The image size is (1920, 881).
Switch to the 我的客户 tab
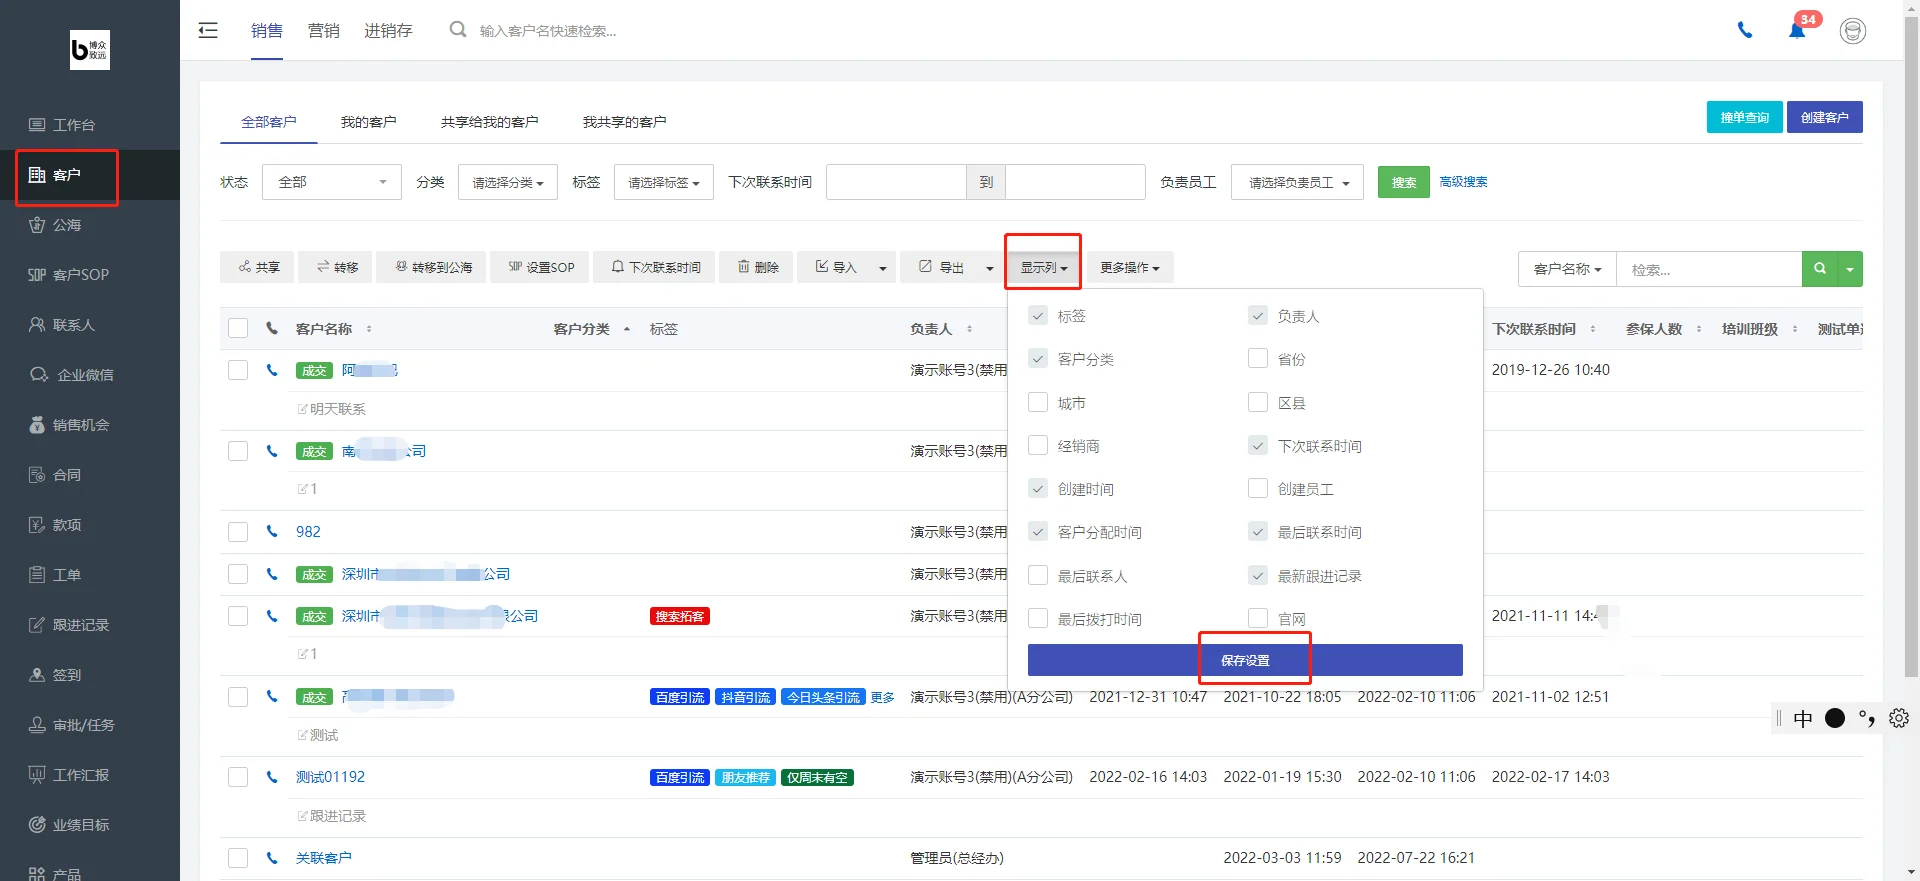(x=368, y=122)
